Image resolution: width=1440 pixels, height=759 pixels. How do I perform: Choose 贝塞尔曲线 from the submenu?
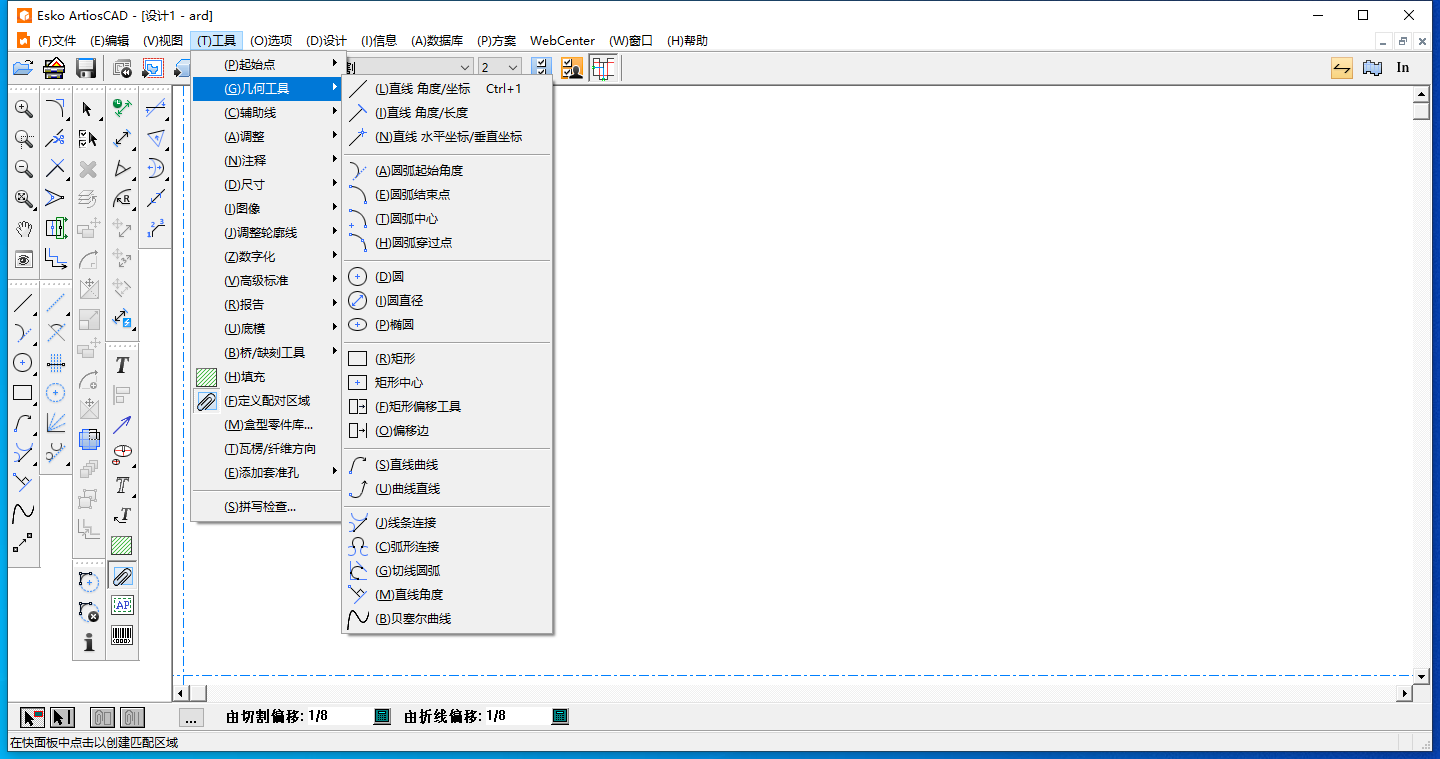pos(420,619)
